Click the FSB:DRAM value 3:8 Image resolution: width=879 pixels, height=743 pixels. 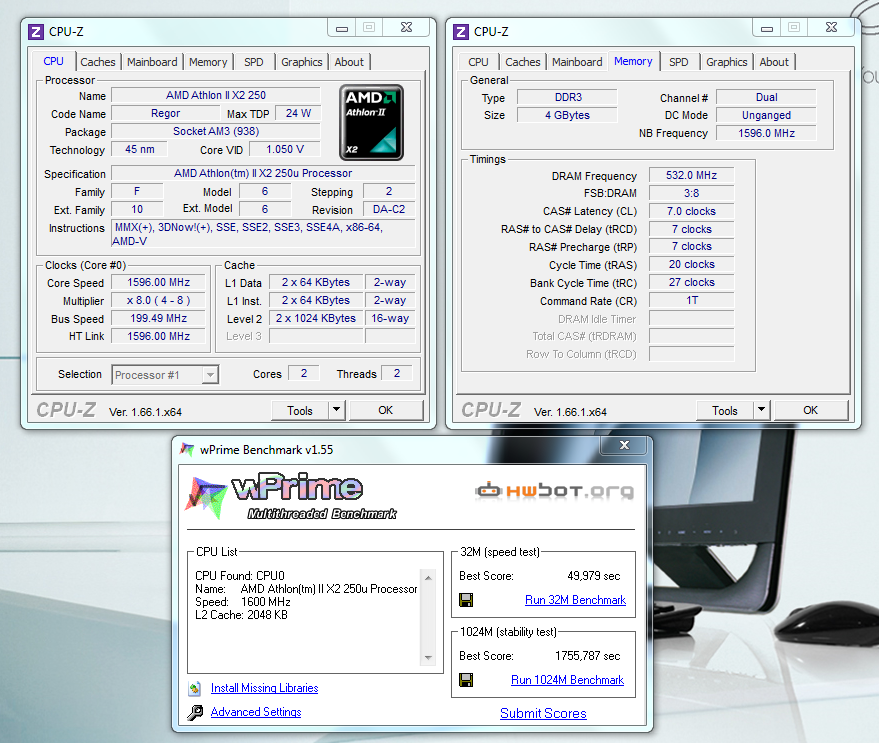click(x=691, y=193)
